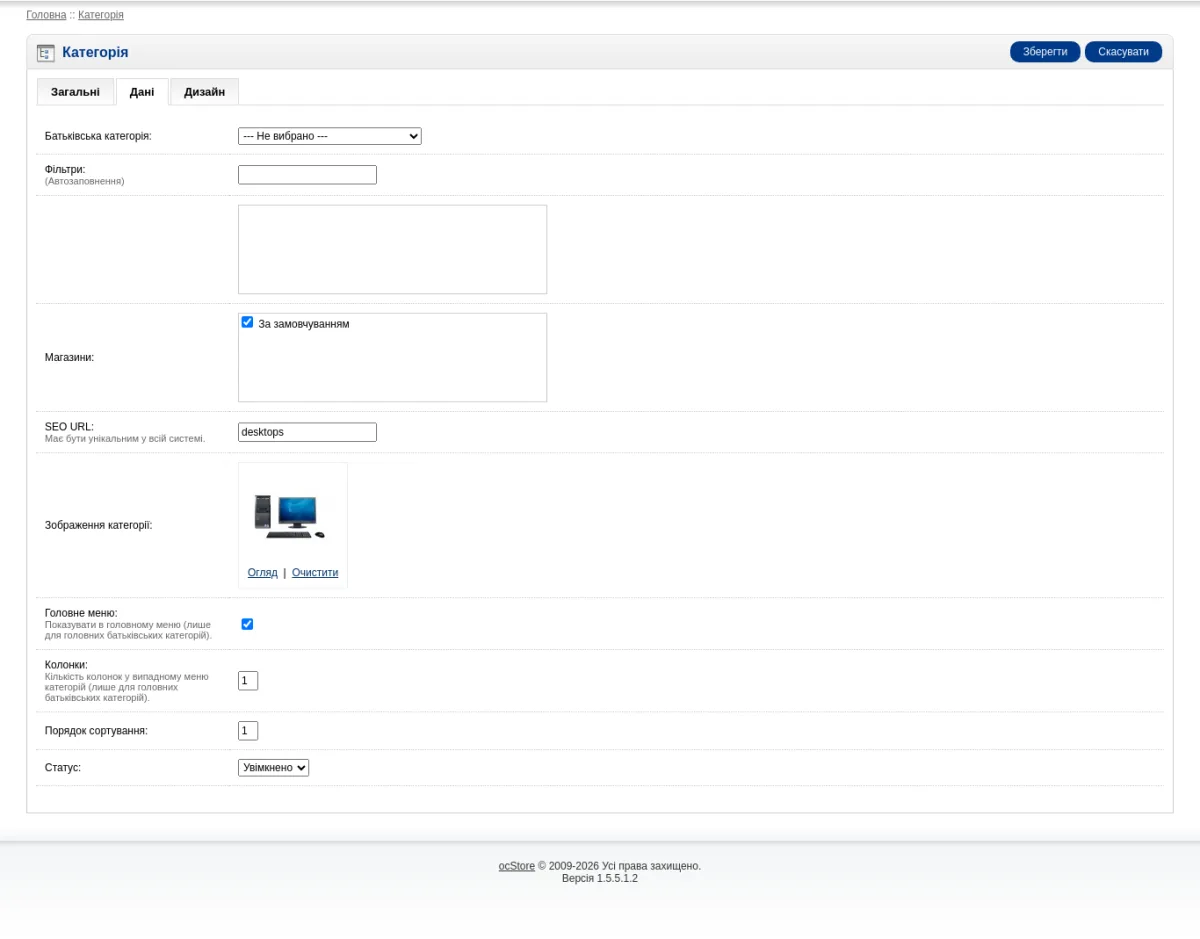Open the Категорія breadcrumb link
Screen dimensions: 1200x939
coord(101,15)
